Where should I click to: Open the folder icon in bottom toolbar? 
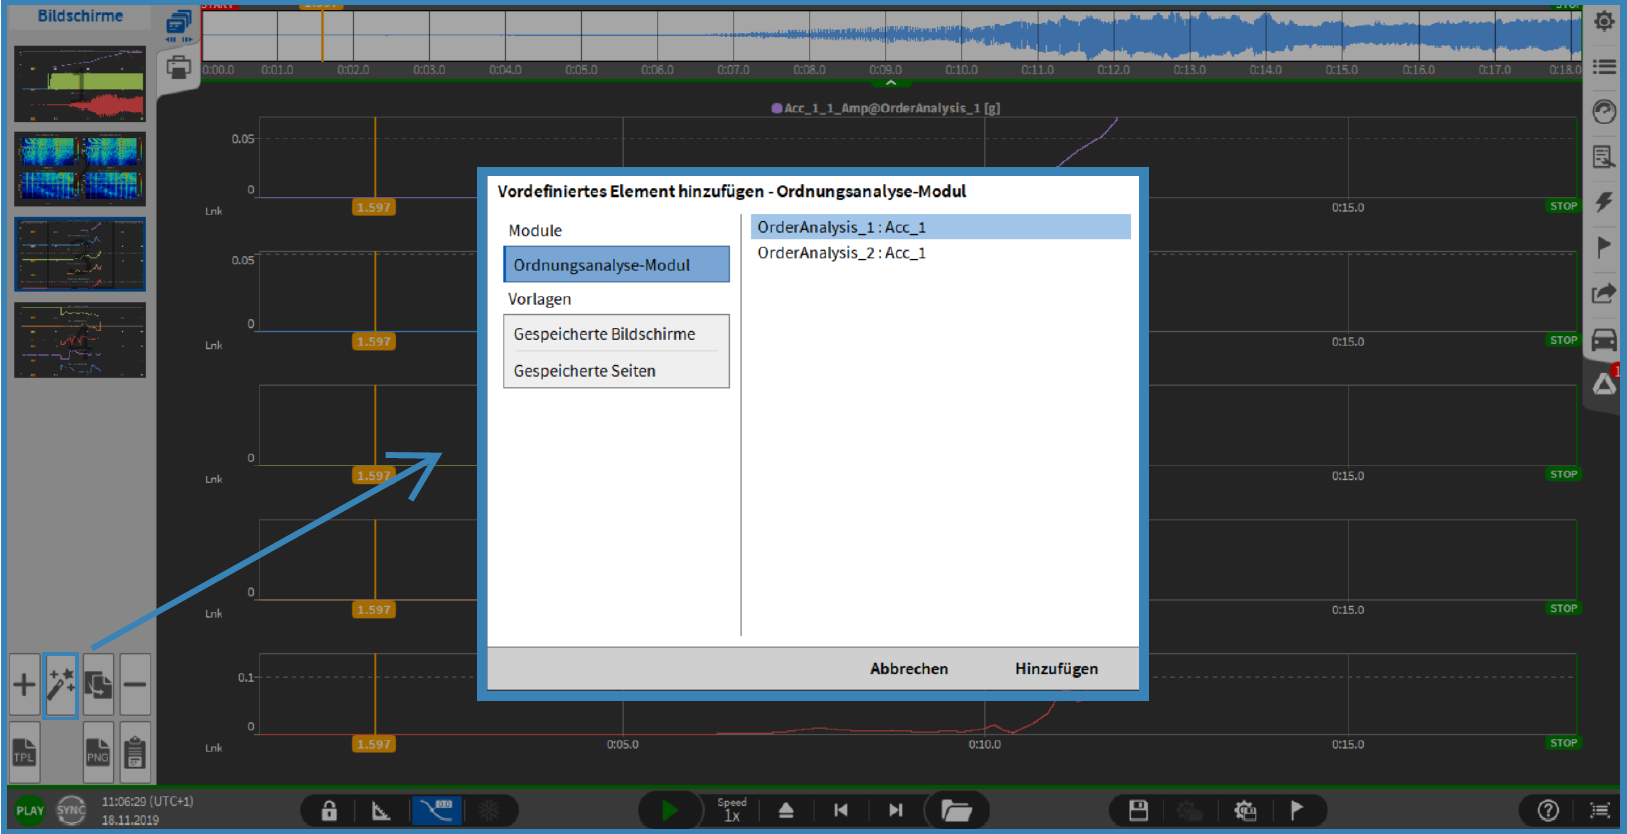(x=956, y=810)
